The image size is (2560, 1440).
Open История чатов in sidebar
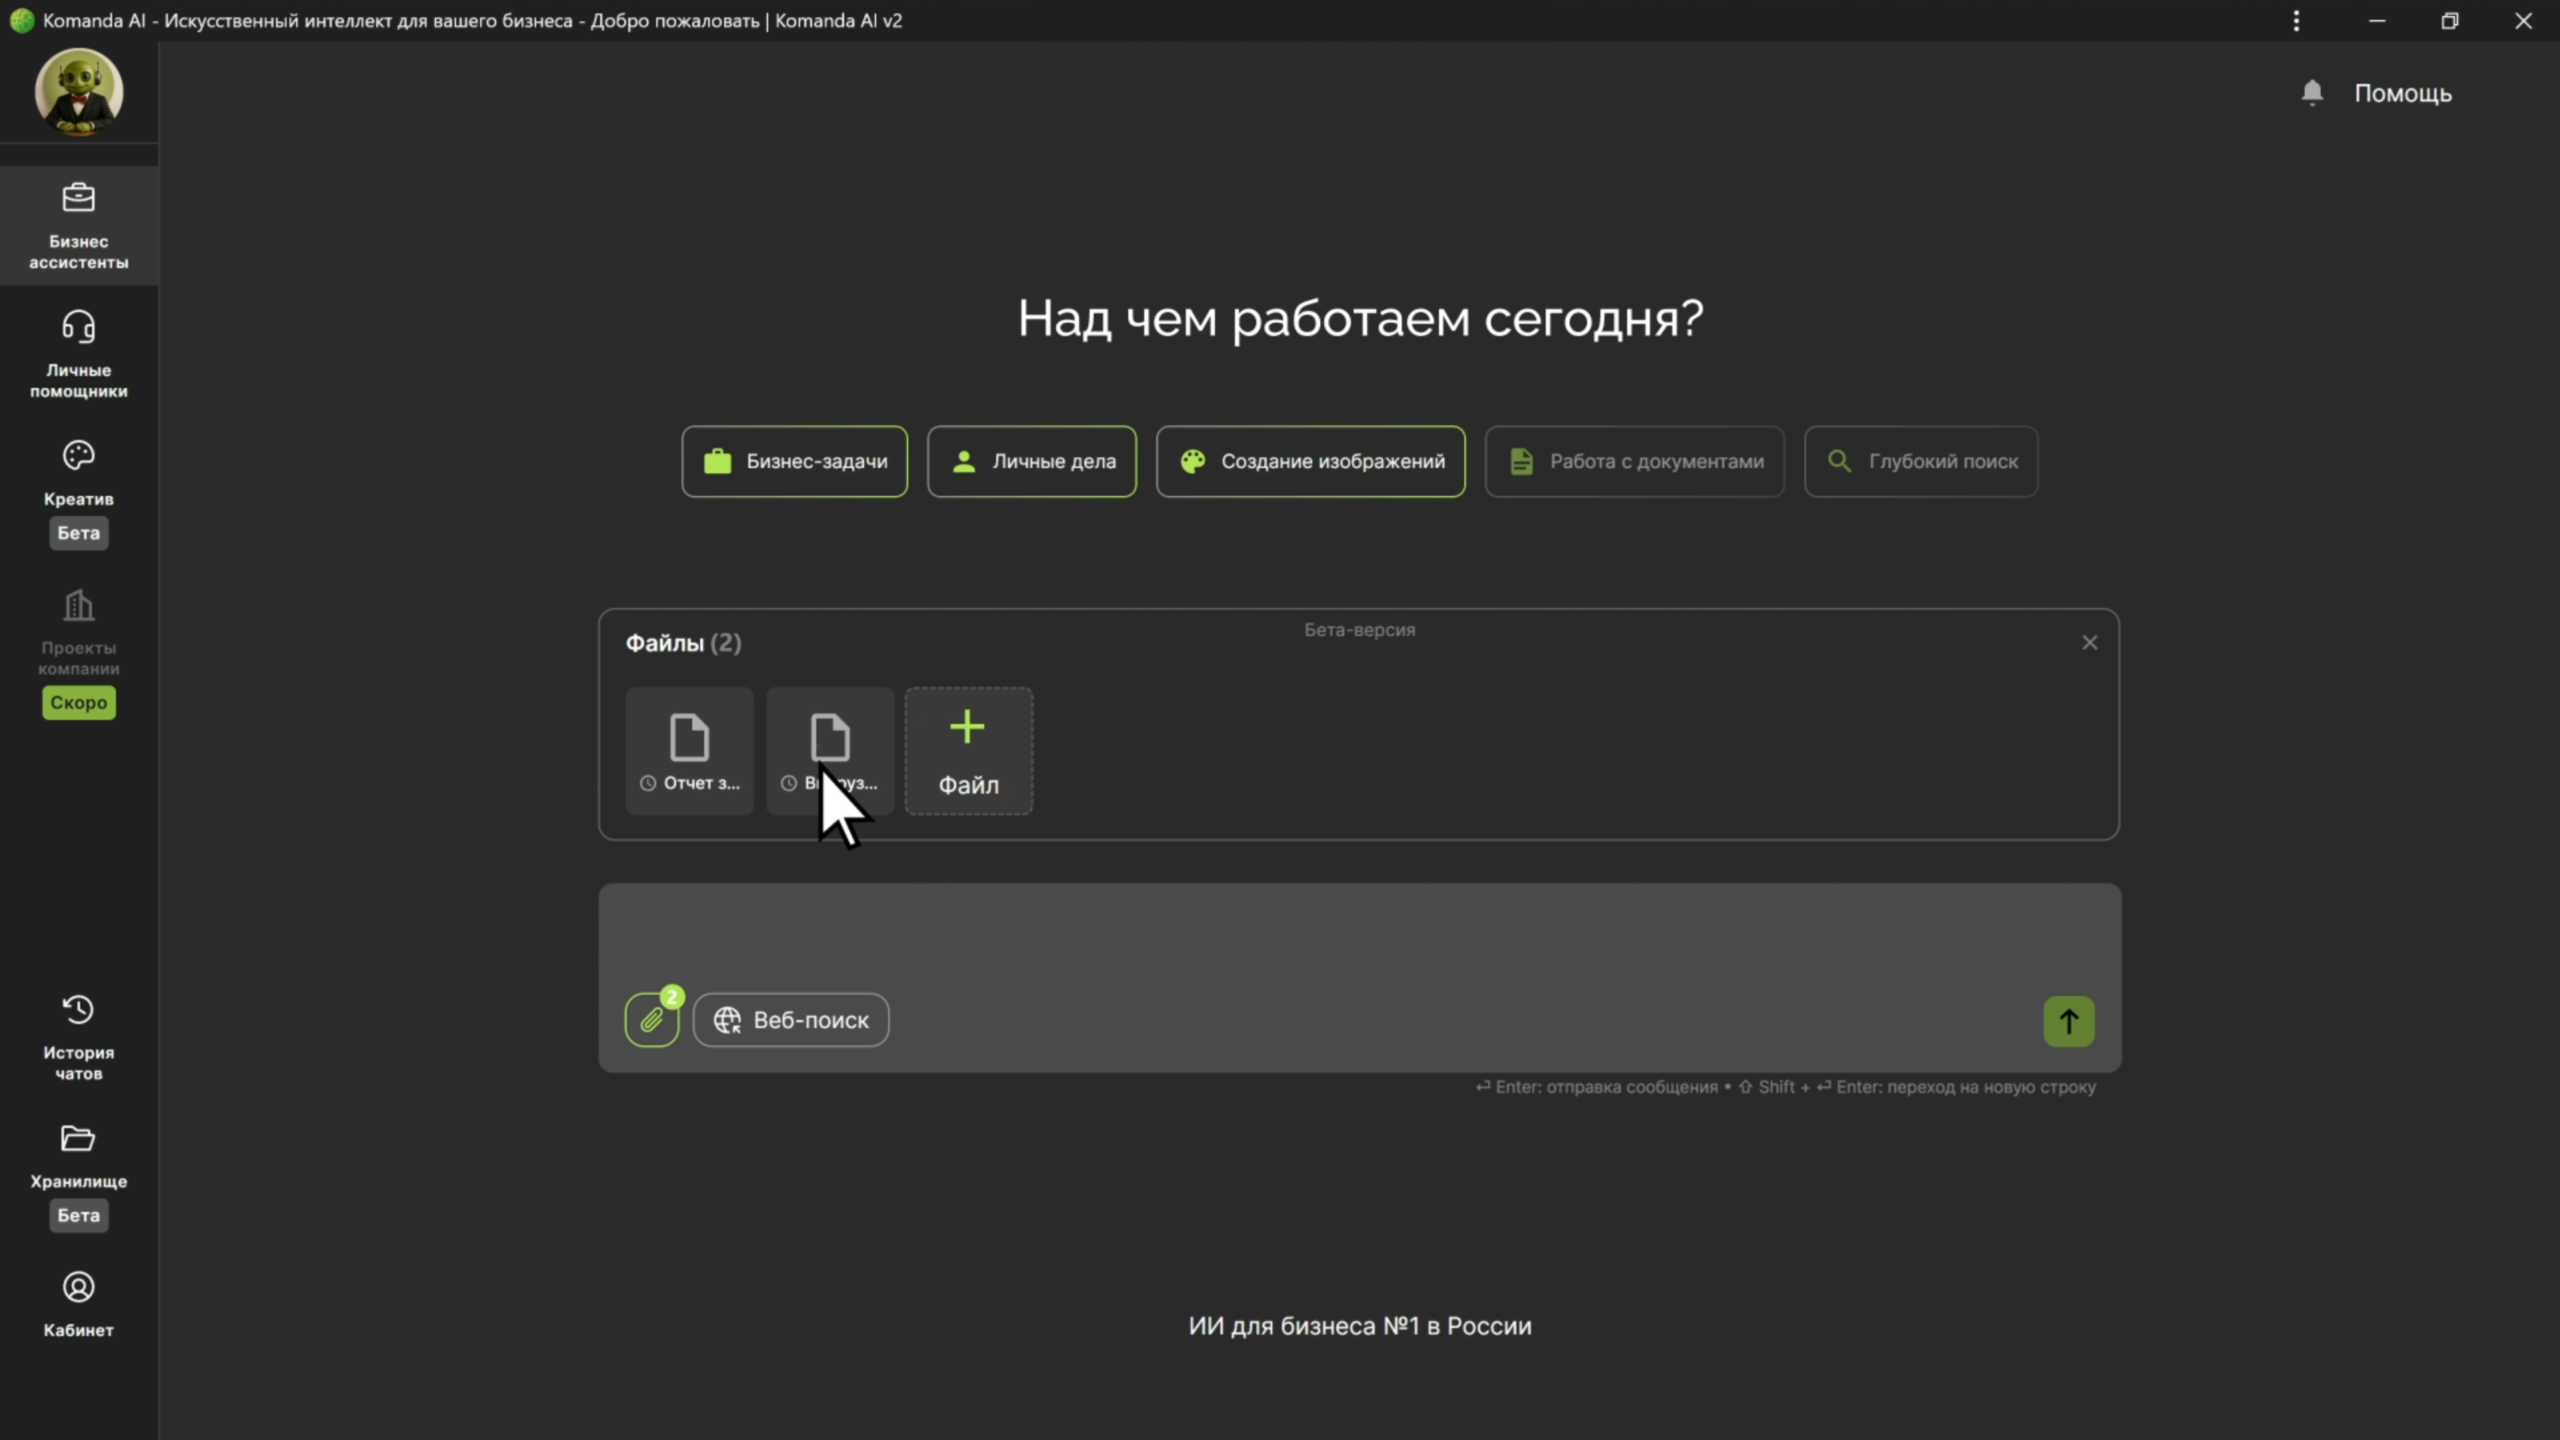[x=78, y=1036]
